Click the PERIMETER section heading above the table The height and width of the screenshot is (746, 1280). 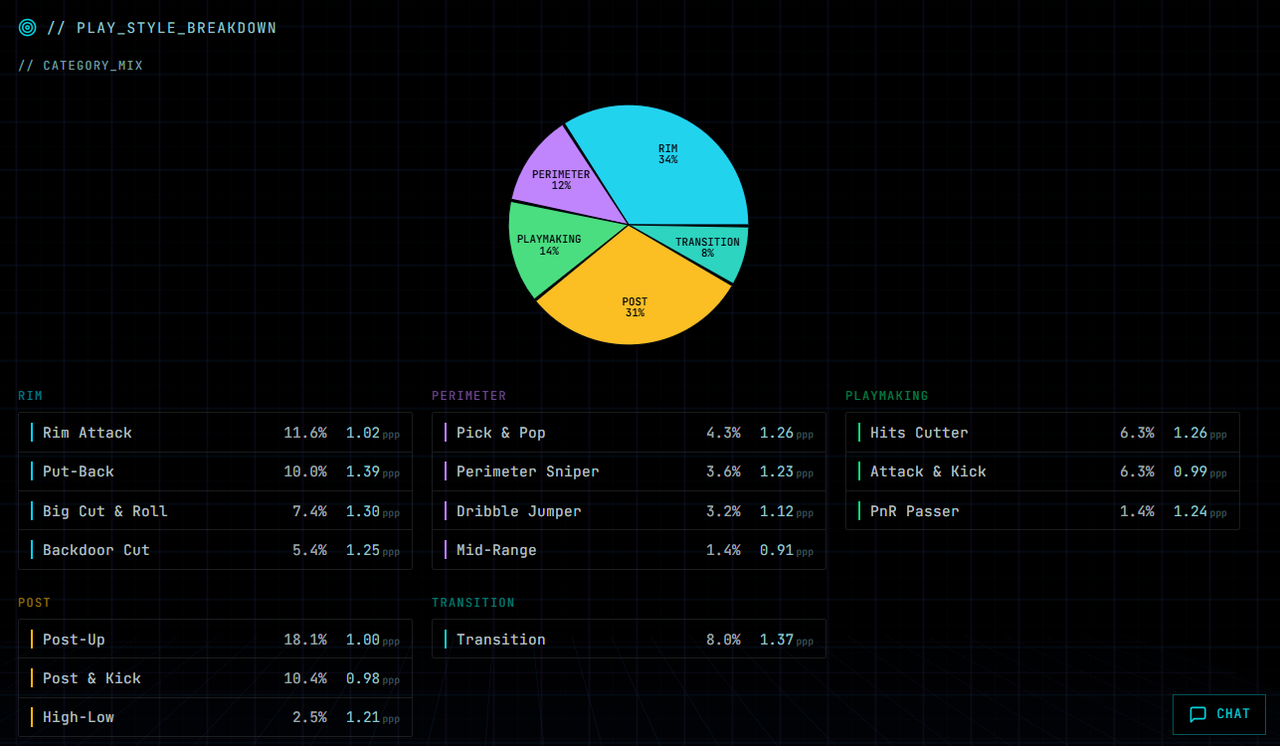[469, 396]
